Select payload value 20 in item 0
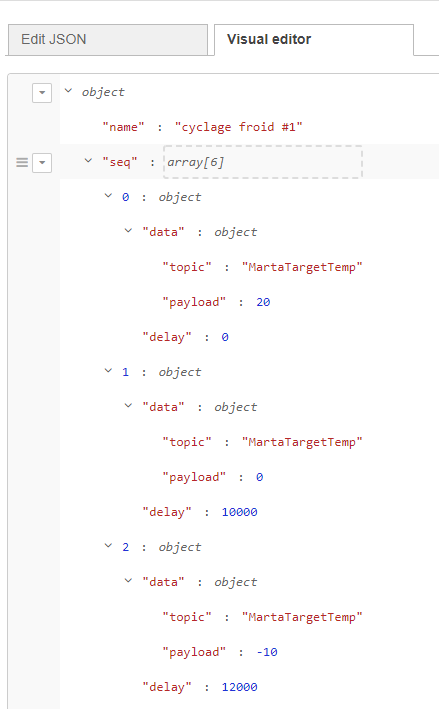This screenshot has height=709, width=439. (263, 302)
